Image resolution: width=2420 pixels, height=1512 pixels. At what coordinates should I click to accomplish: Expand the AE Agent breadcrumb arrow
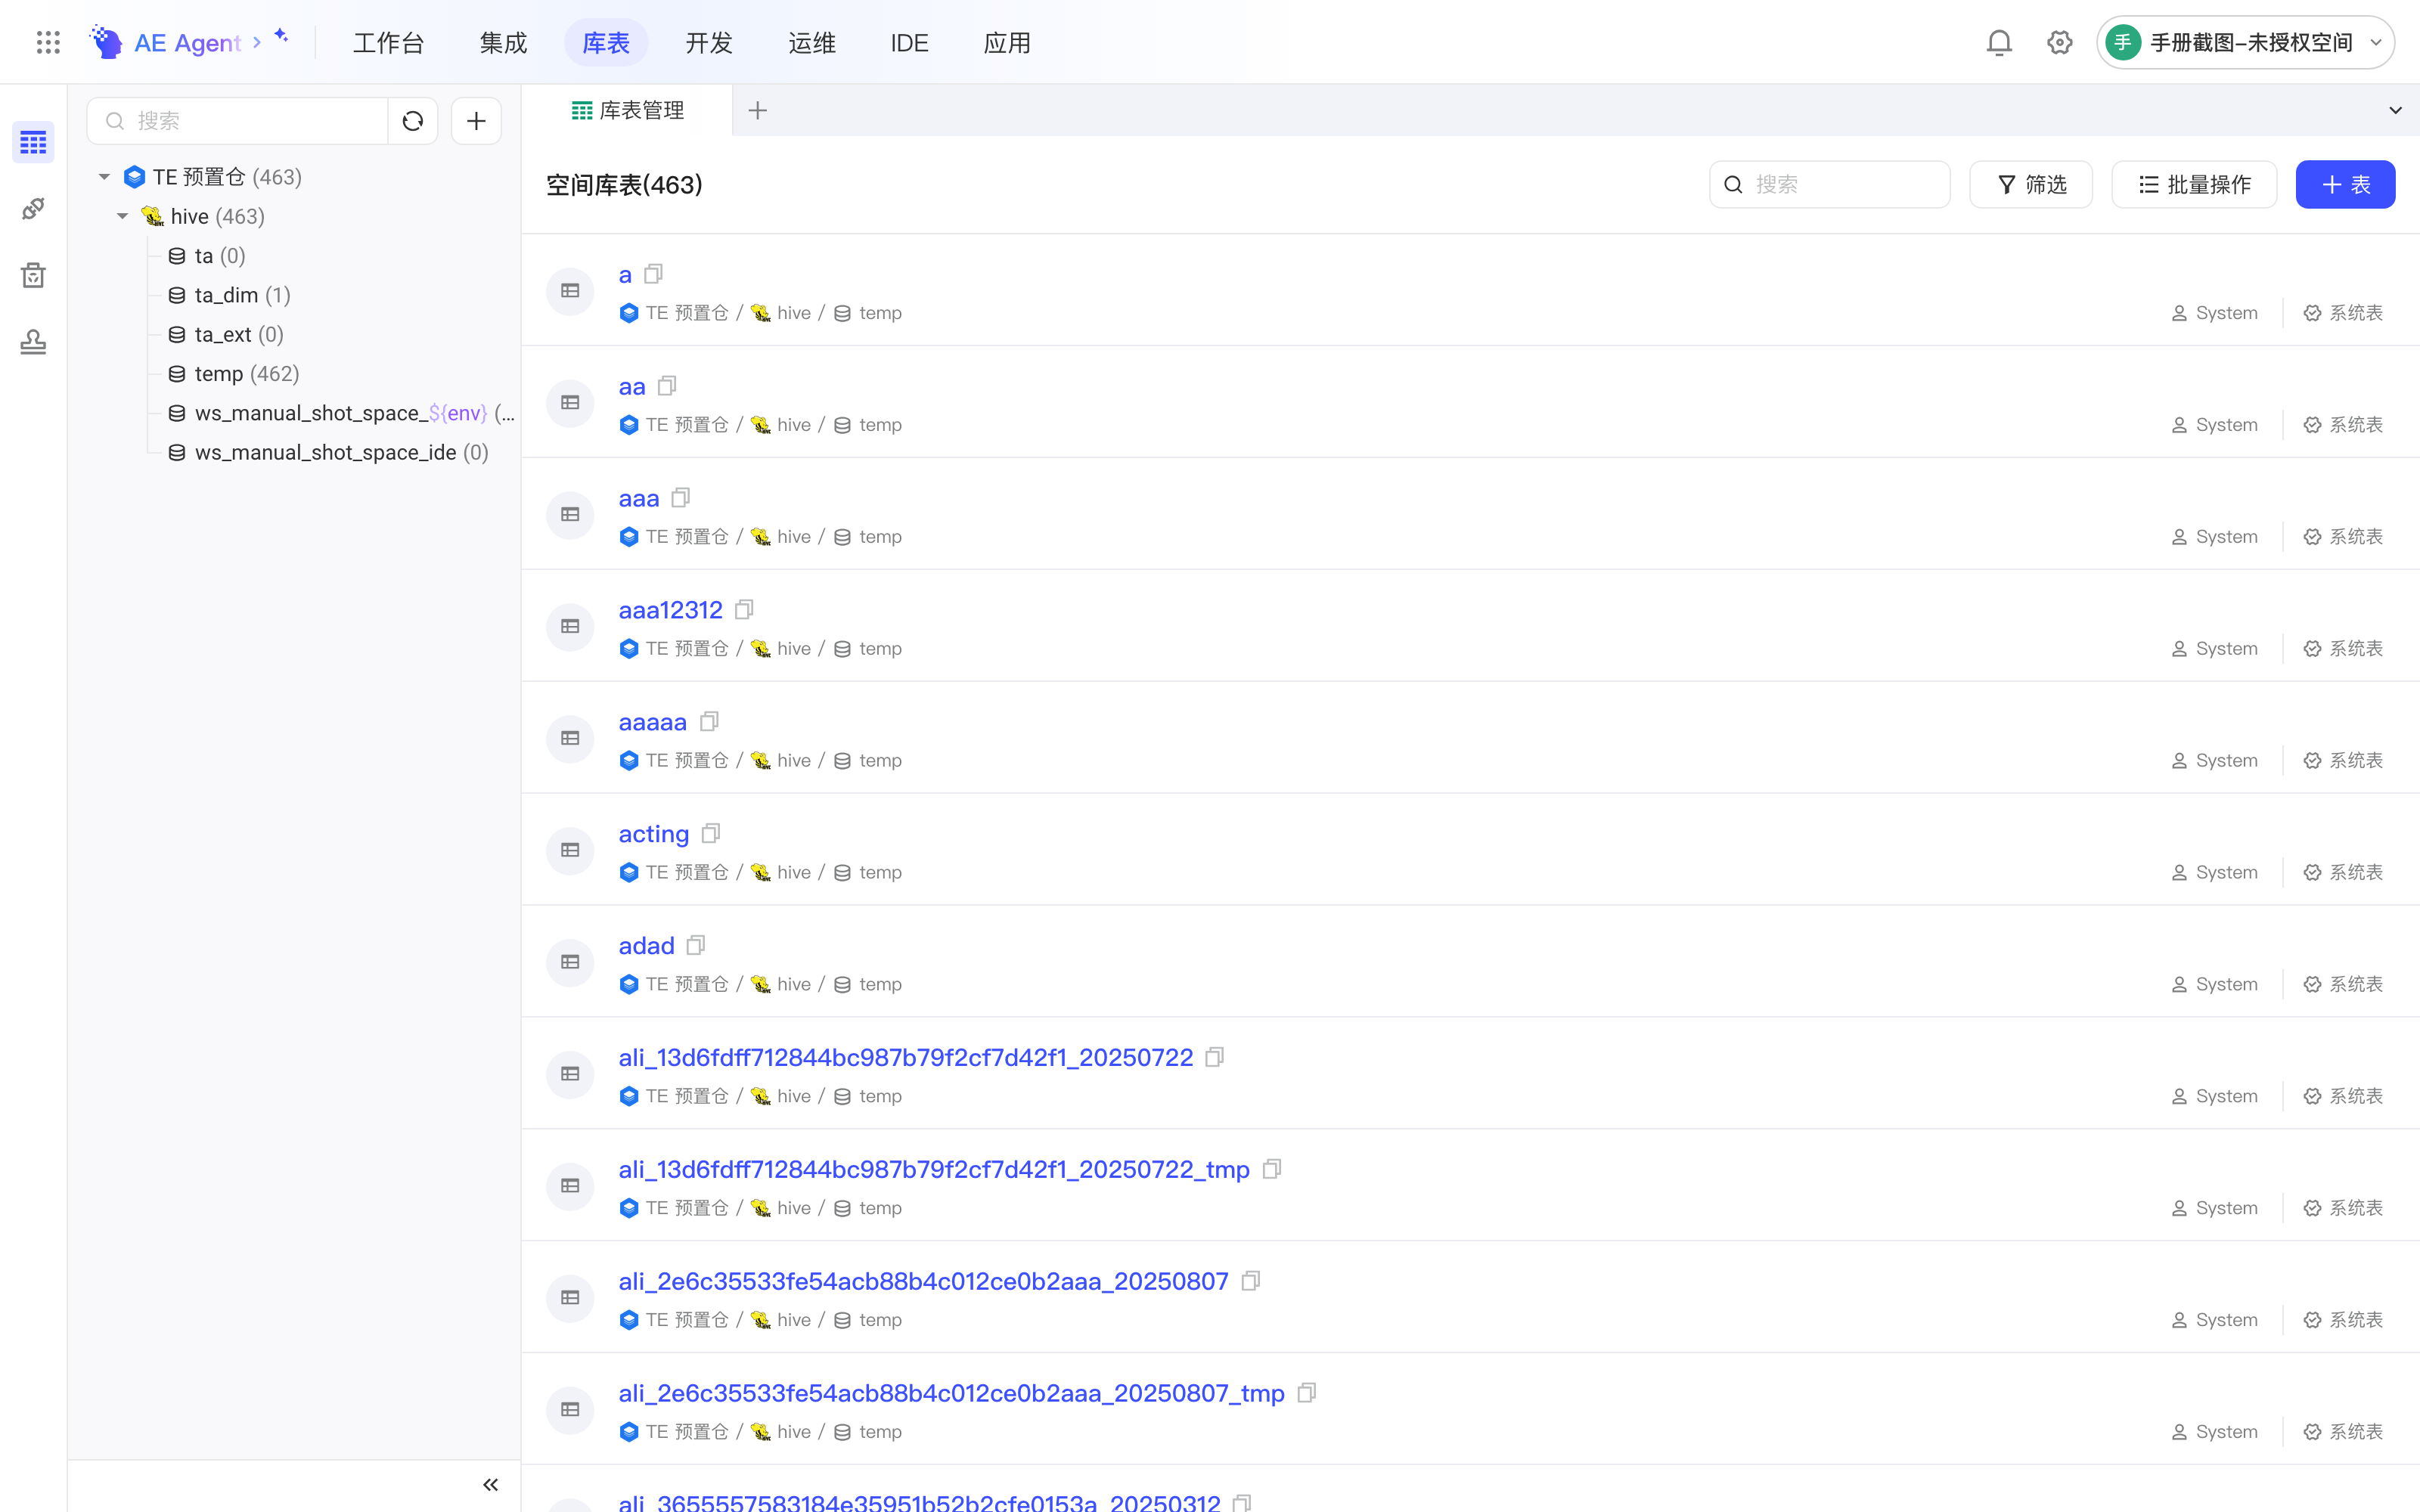(x=257, y=42)
